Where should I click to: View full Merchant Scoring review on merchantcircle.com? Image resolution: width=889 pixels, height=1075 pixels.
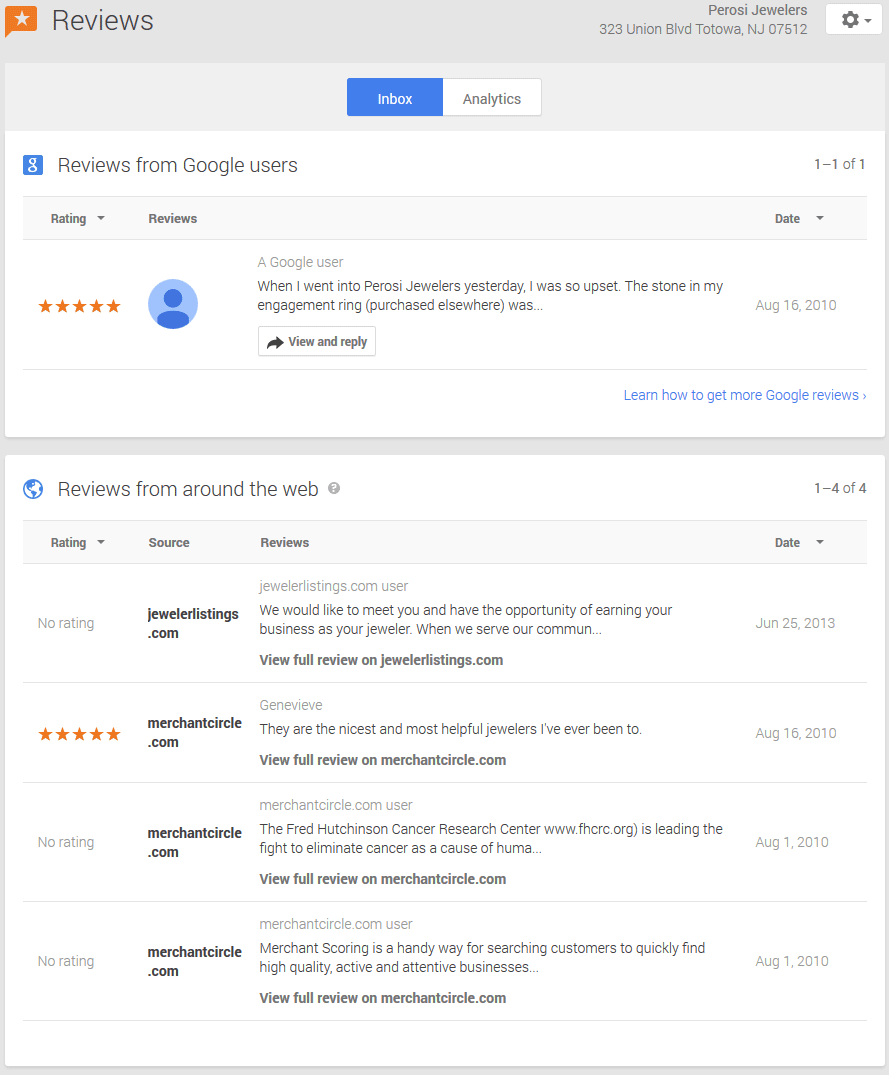(382, 998)
